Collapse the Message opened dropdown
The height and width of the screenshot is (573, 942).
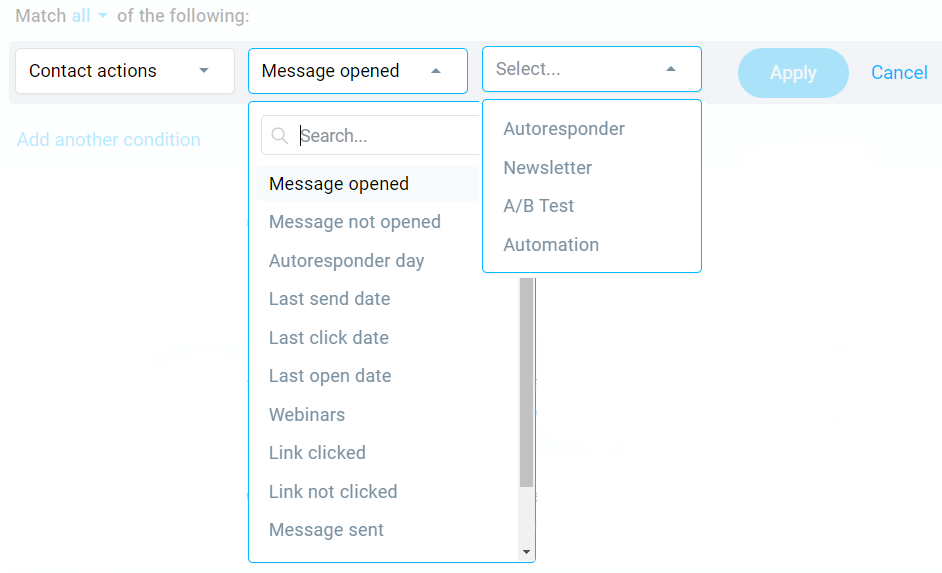click(x=357, y=71)
